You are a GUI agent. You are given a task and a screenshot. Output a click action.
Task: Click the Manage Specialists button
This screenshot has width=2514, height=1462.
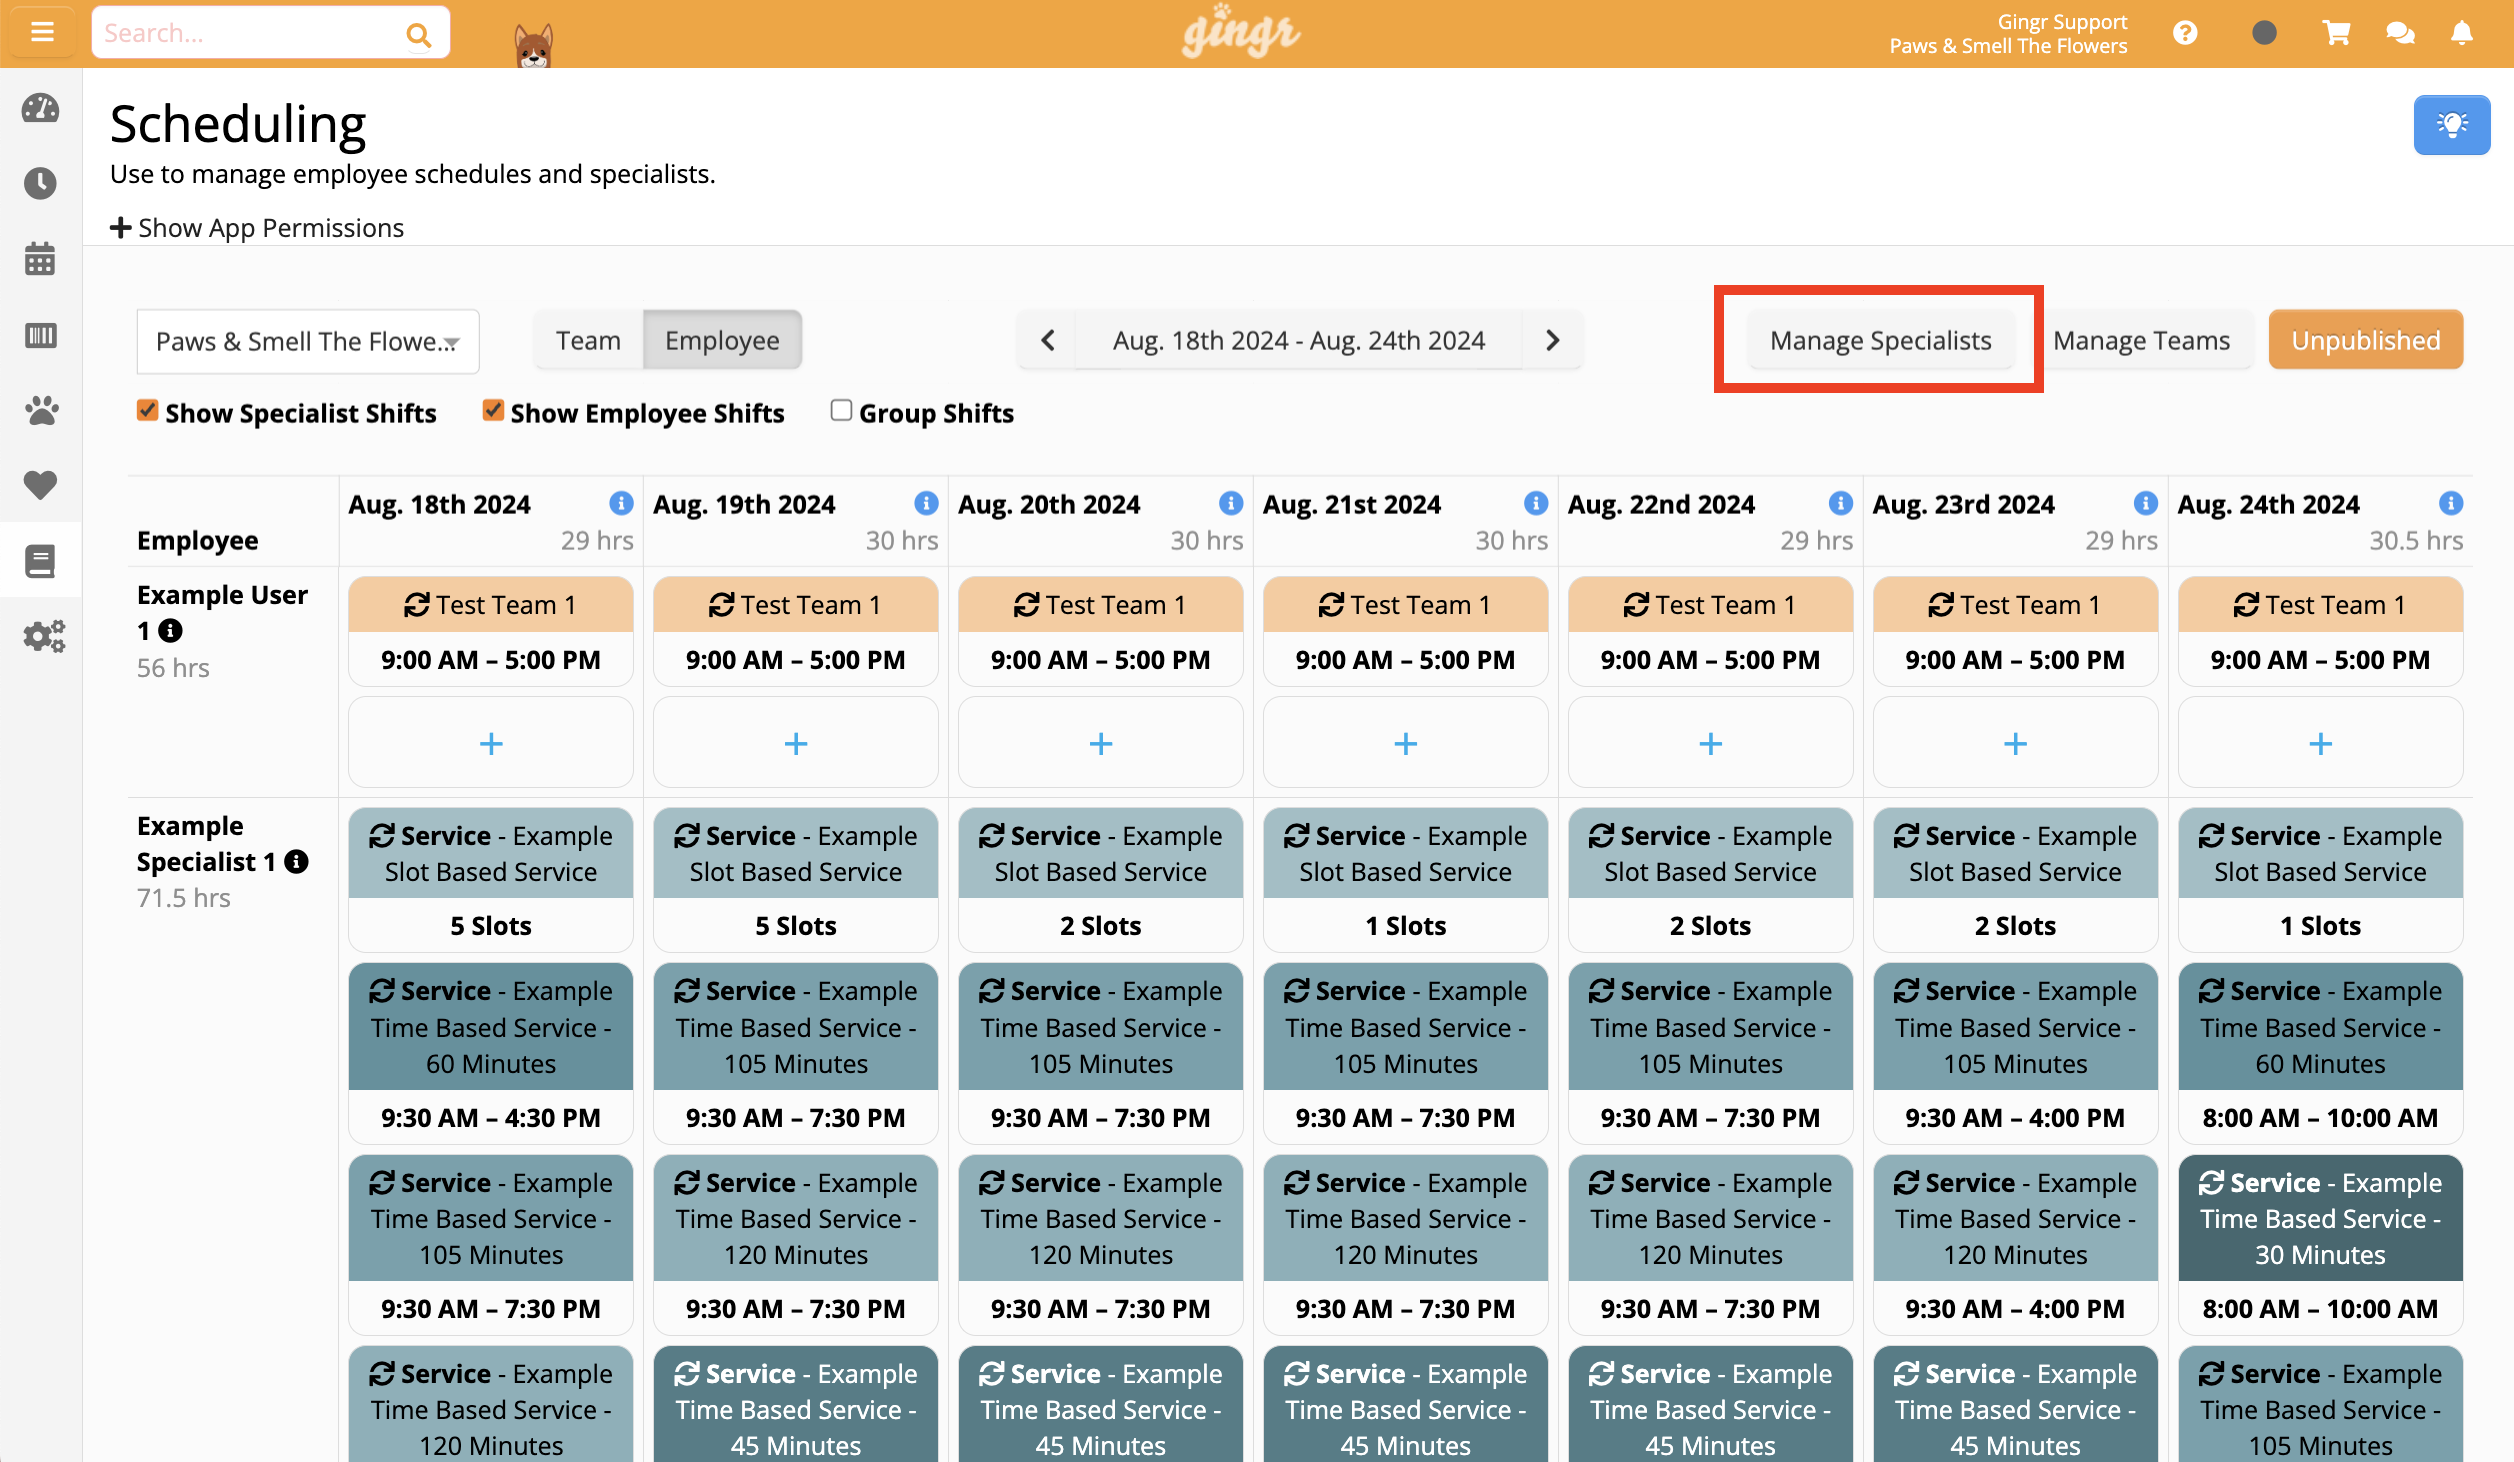click(1879, 340)
